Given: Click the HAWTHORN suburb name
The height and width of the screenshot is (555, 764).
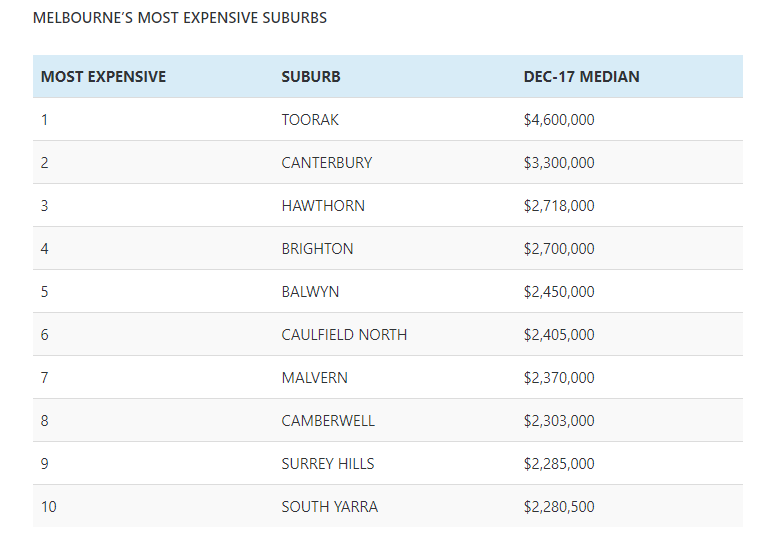Looking at the screenshot, I should (323, 206).
